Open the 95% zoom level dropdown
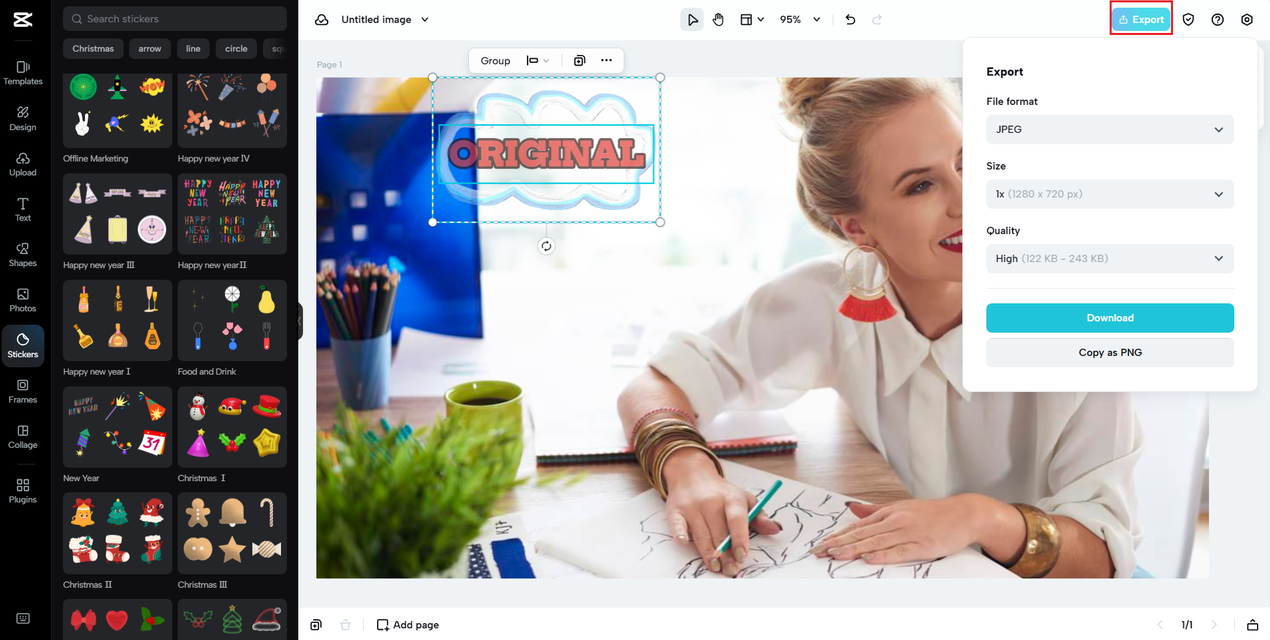The height and width of the screenshot is (640, 1270). (800, 20)
